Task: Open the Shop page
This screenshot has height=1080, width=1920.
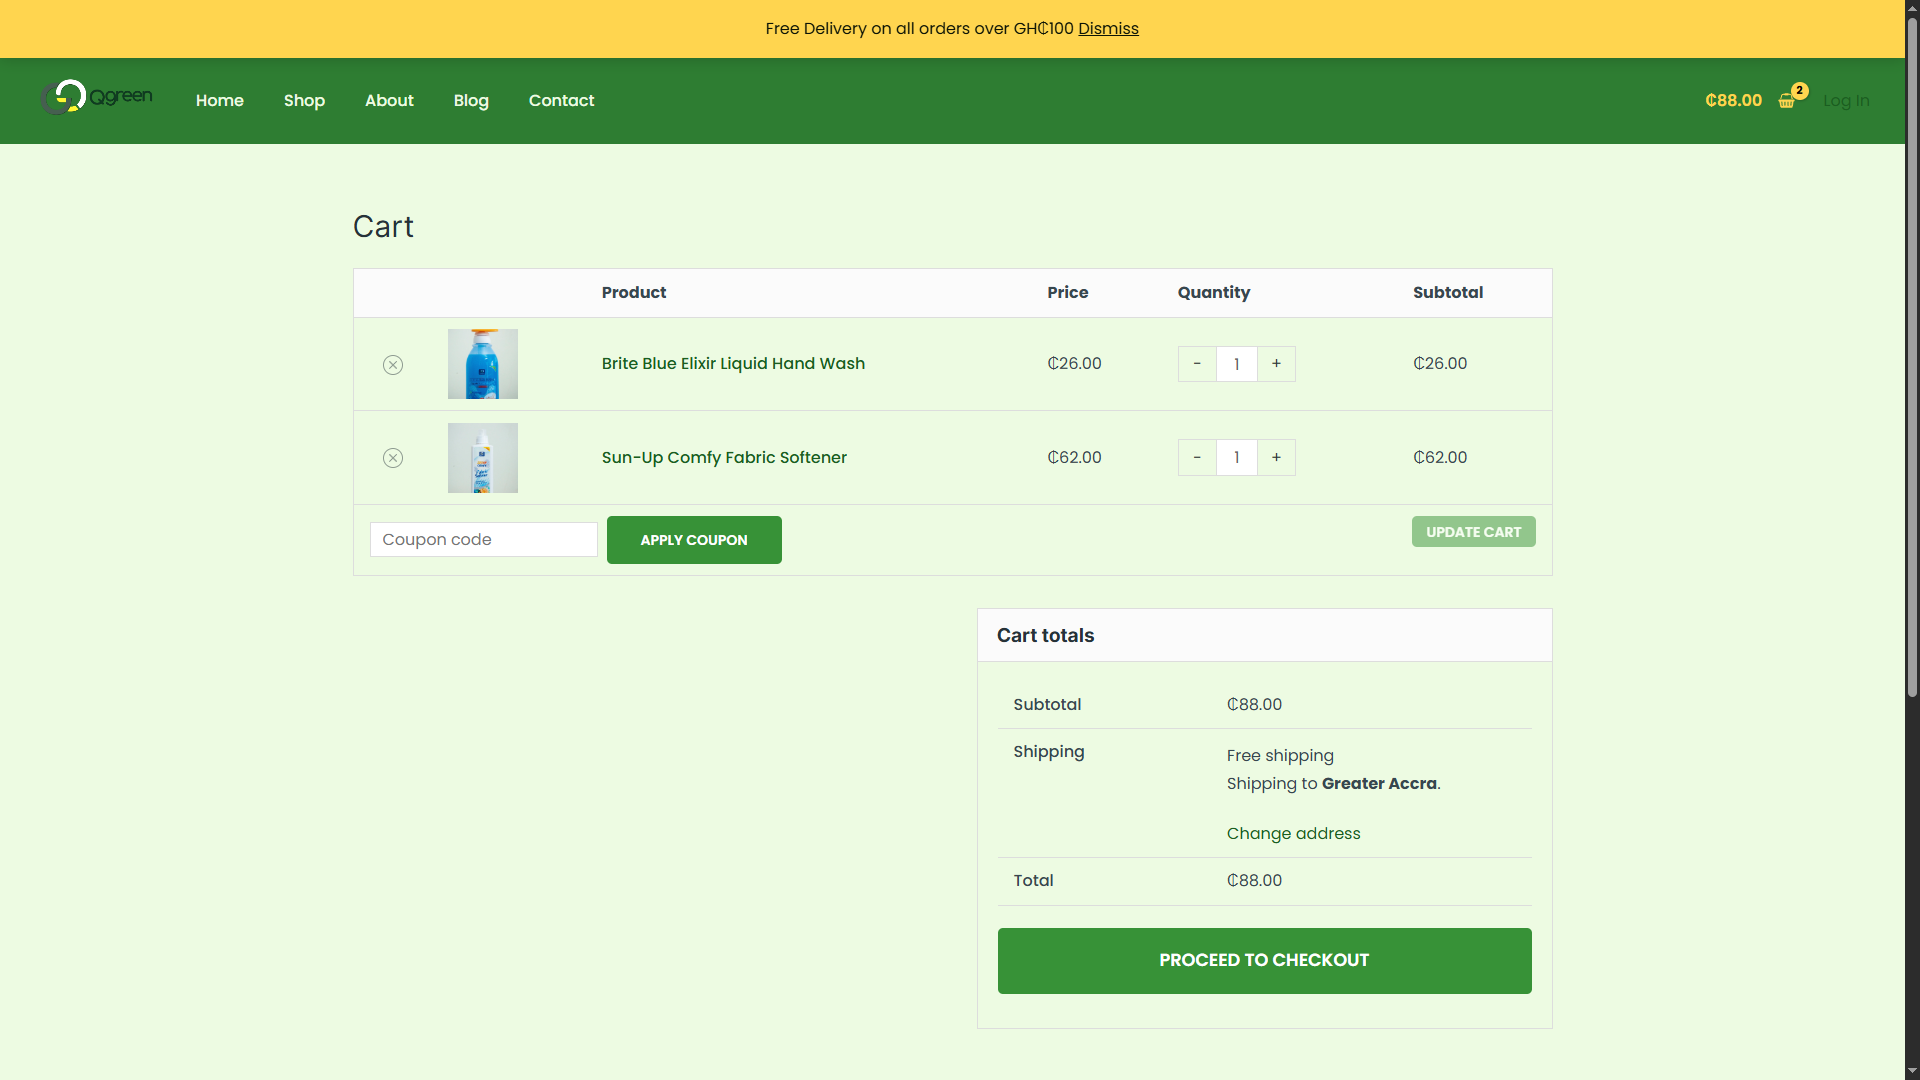Action: click(x=304, y=100)
